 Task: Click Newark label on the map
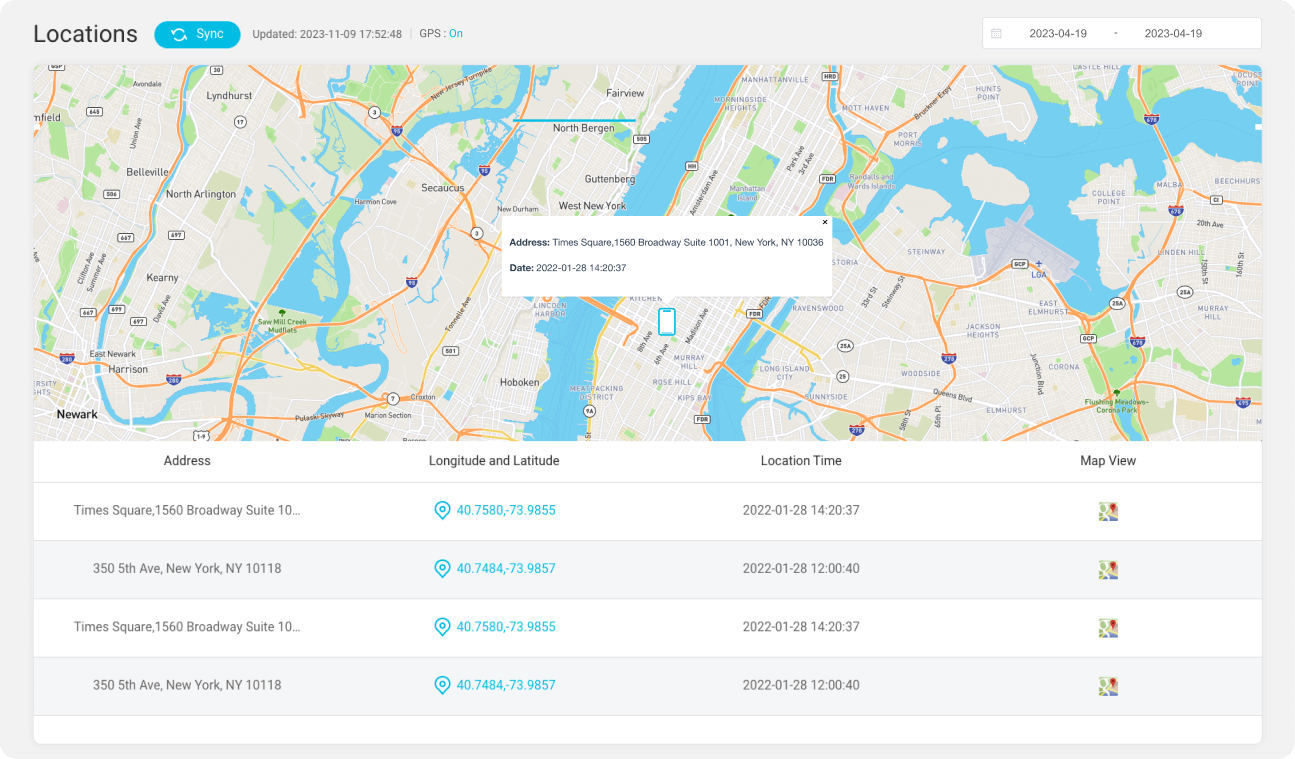77,414
